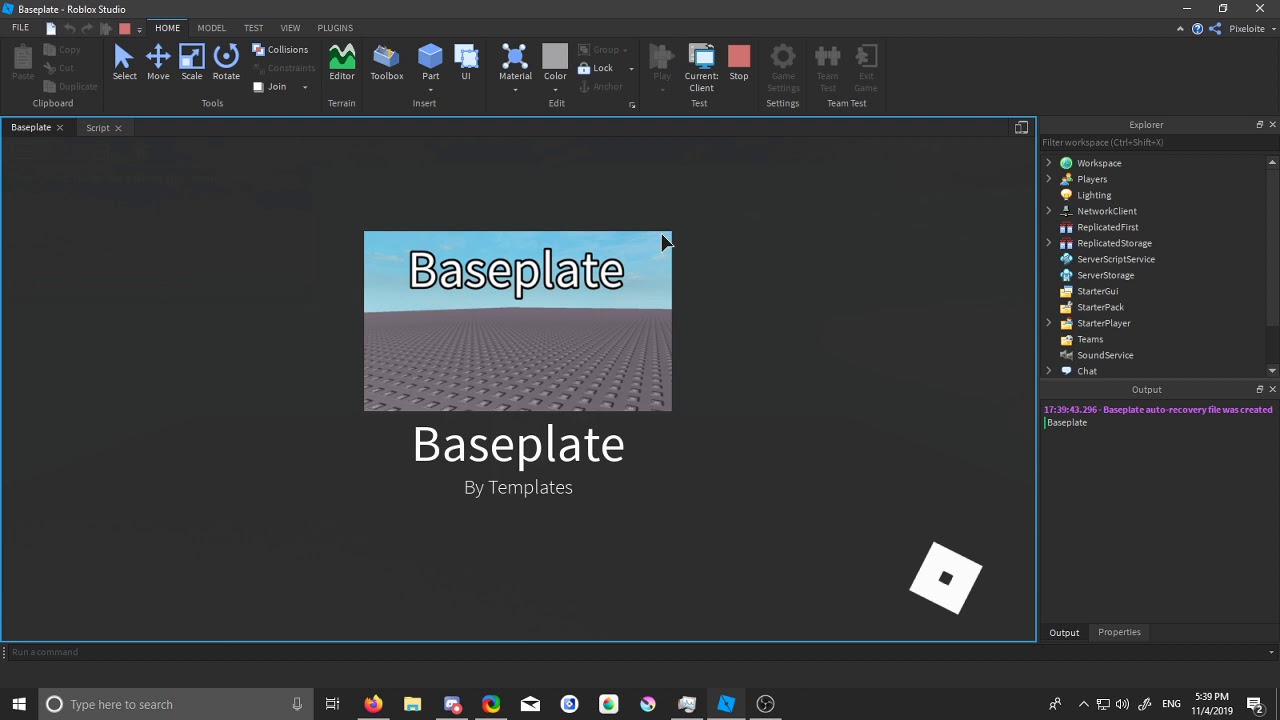
Task: Click the ServerScriptService icon in Explorer
Action: pos(1066,259)
